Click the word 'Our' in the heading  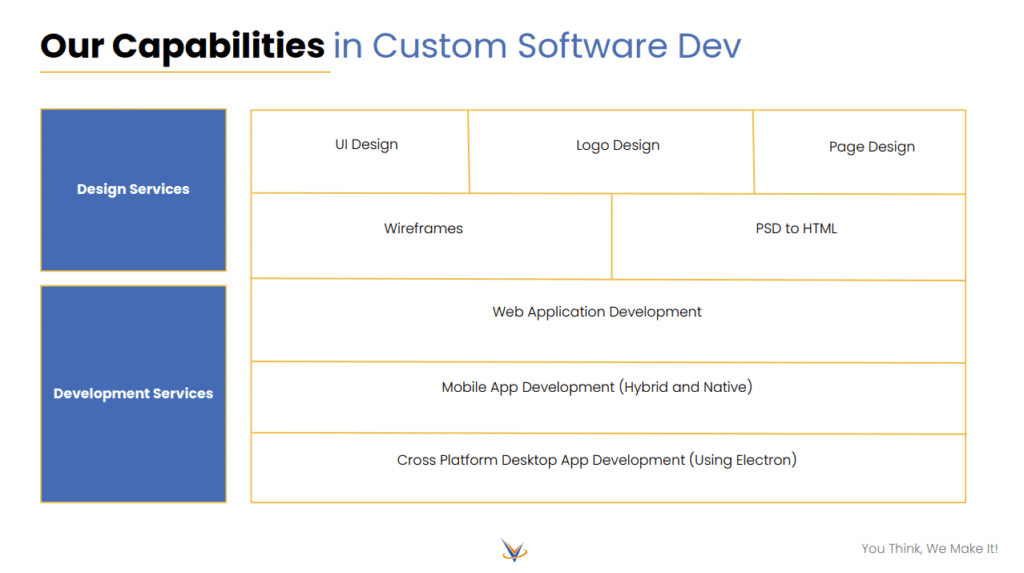point(72,46)
